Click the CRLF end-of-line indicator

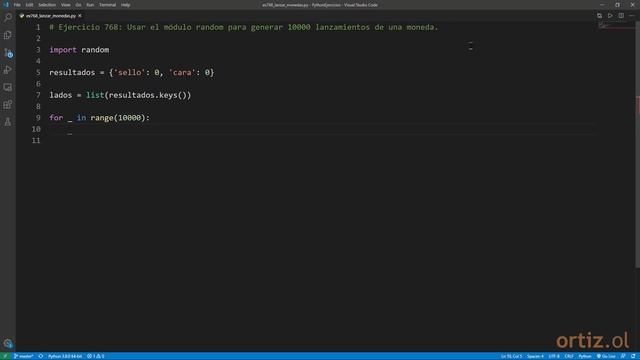(569, 356)
